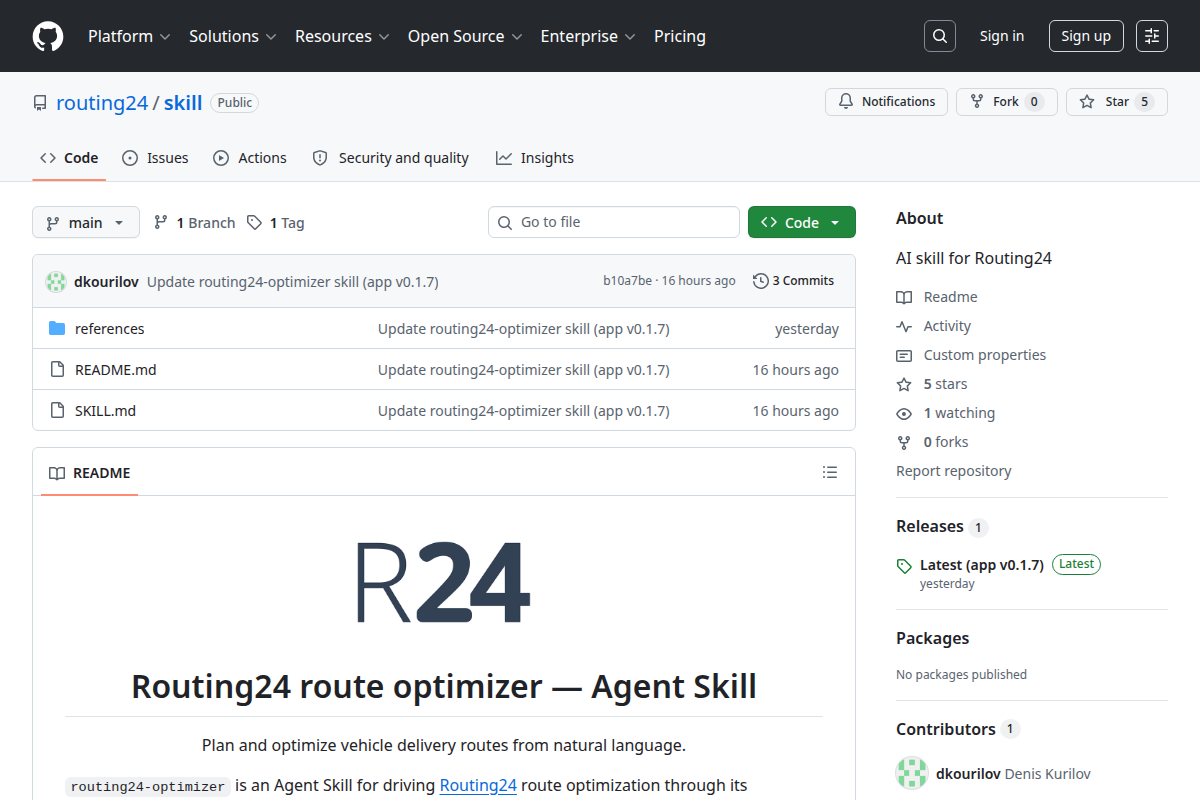This screenshot has width=1200, height=800.
Task: Open the main branch dropdown
Action: (86, 222)
